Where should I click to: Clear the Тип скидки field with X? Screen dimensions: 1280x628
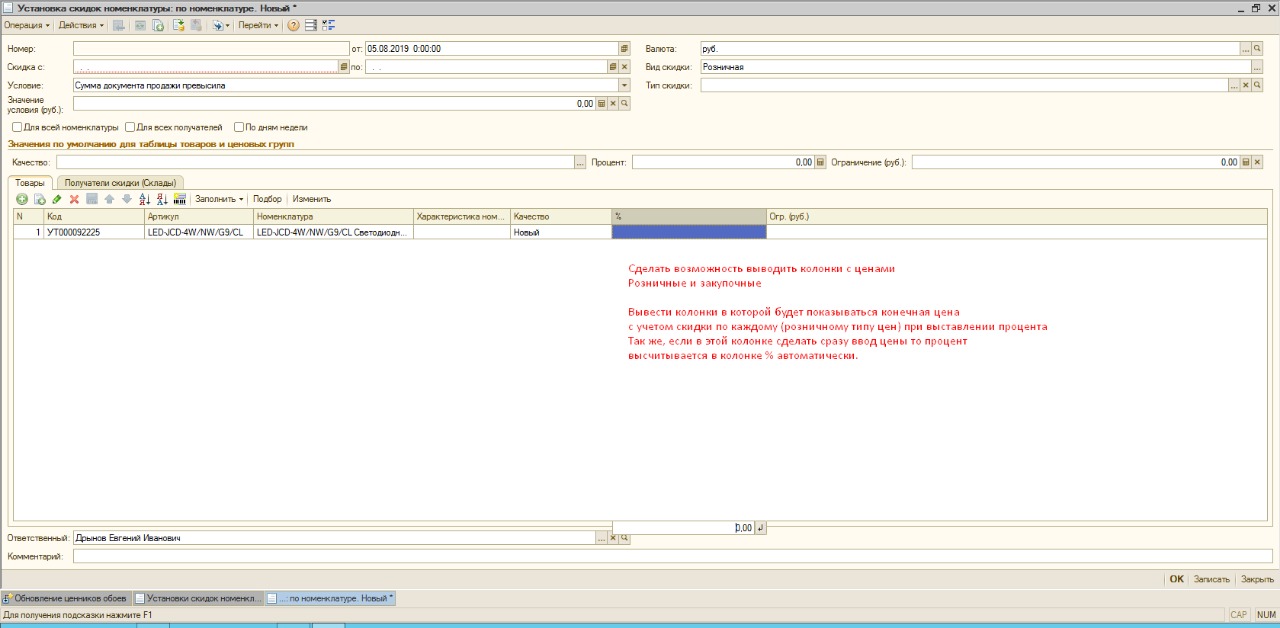tap(1246, 86)
